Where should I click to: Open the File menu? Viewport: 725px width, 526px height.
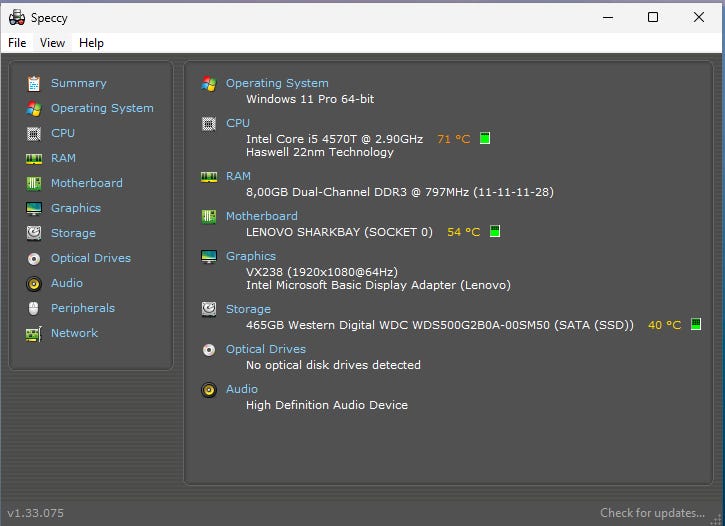[x=17, y=43]
